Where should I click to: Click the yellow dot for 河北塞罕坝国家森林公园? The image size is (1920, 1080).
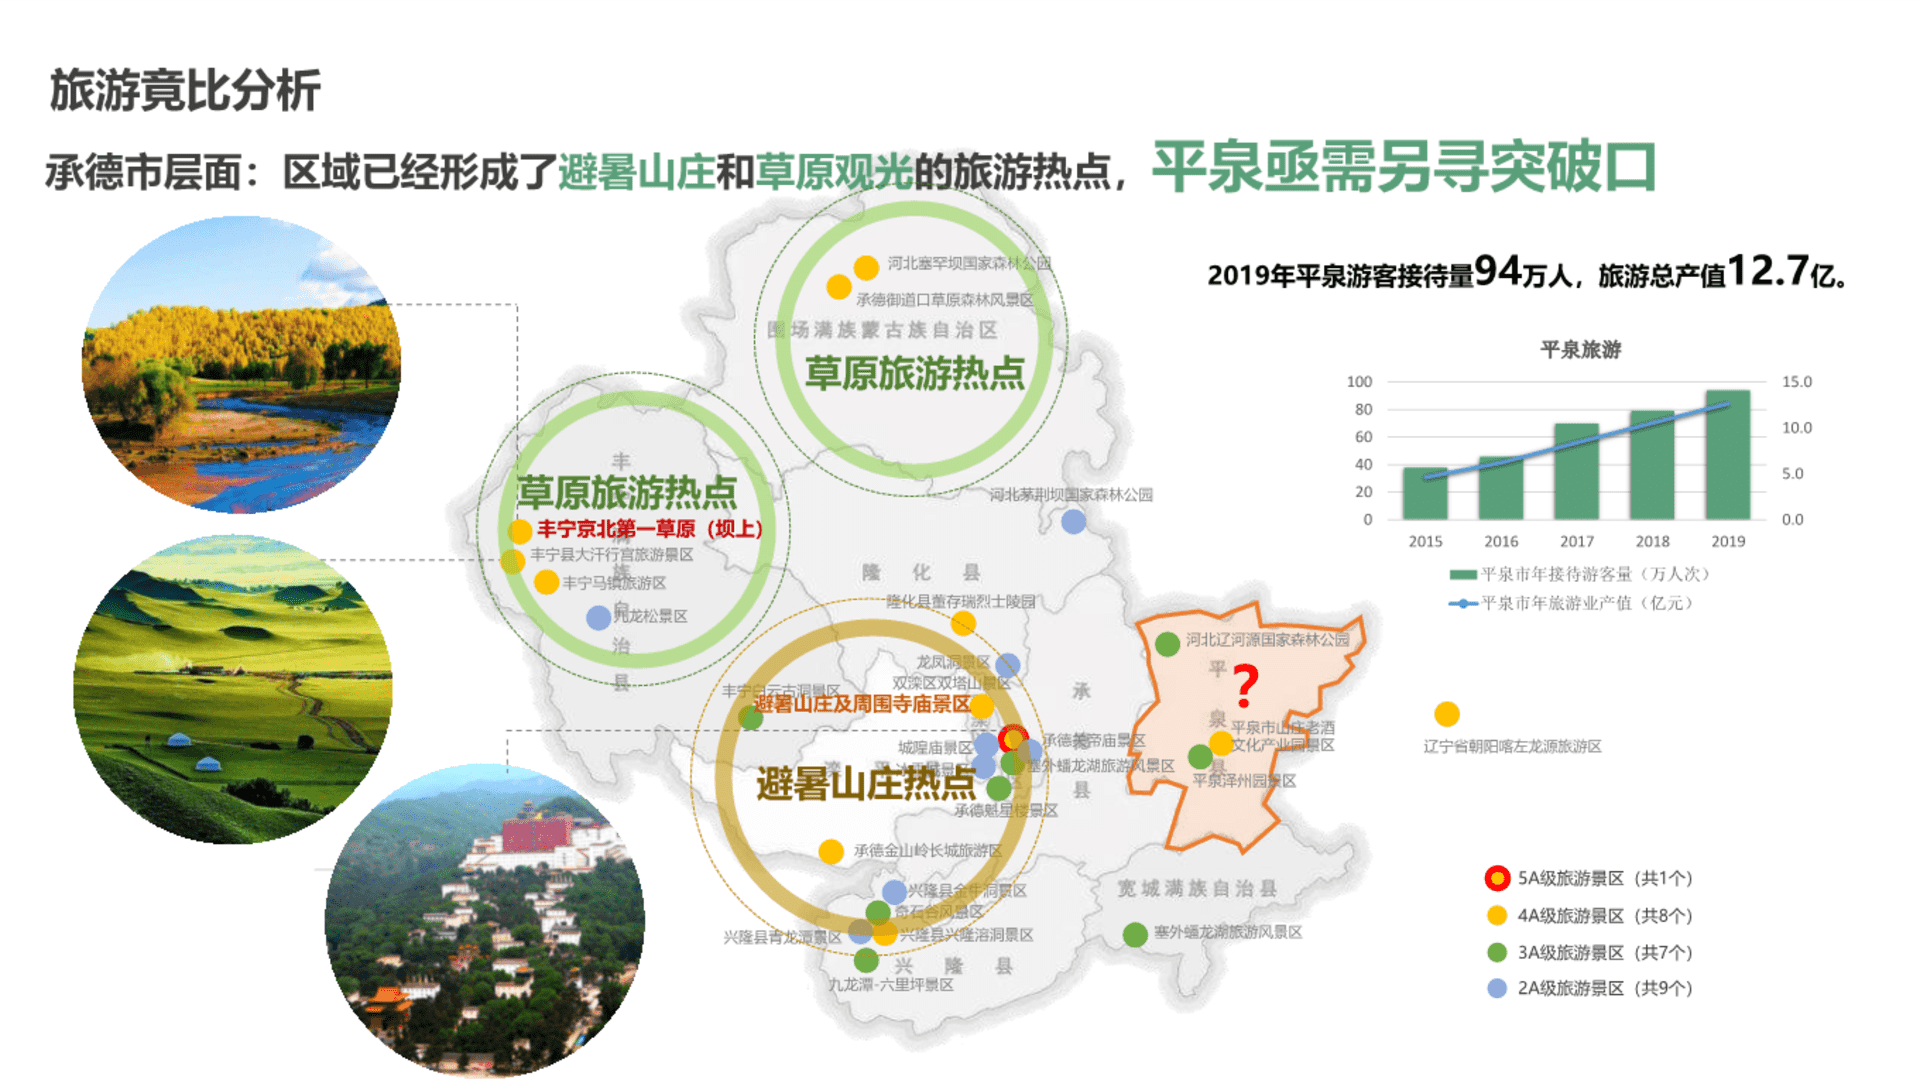tap(866, 267)
